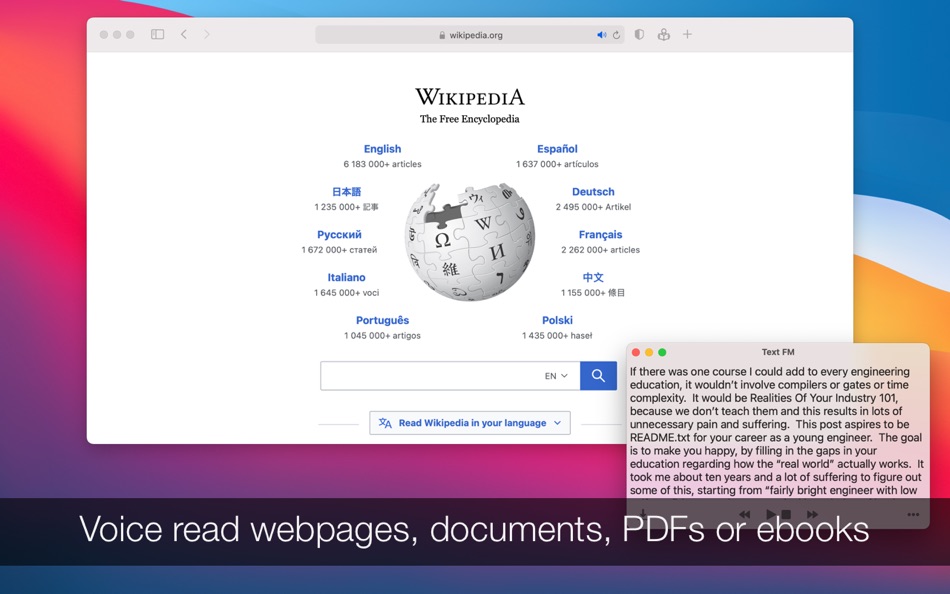Open the EN search language dropdown
Image resolution: width=950 pixels, height=594 pixels.
pyautogui.click(x=556, y=376)
